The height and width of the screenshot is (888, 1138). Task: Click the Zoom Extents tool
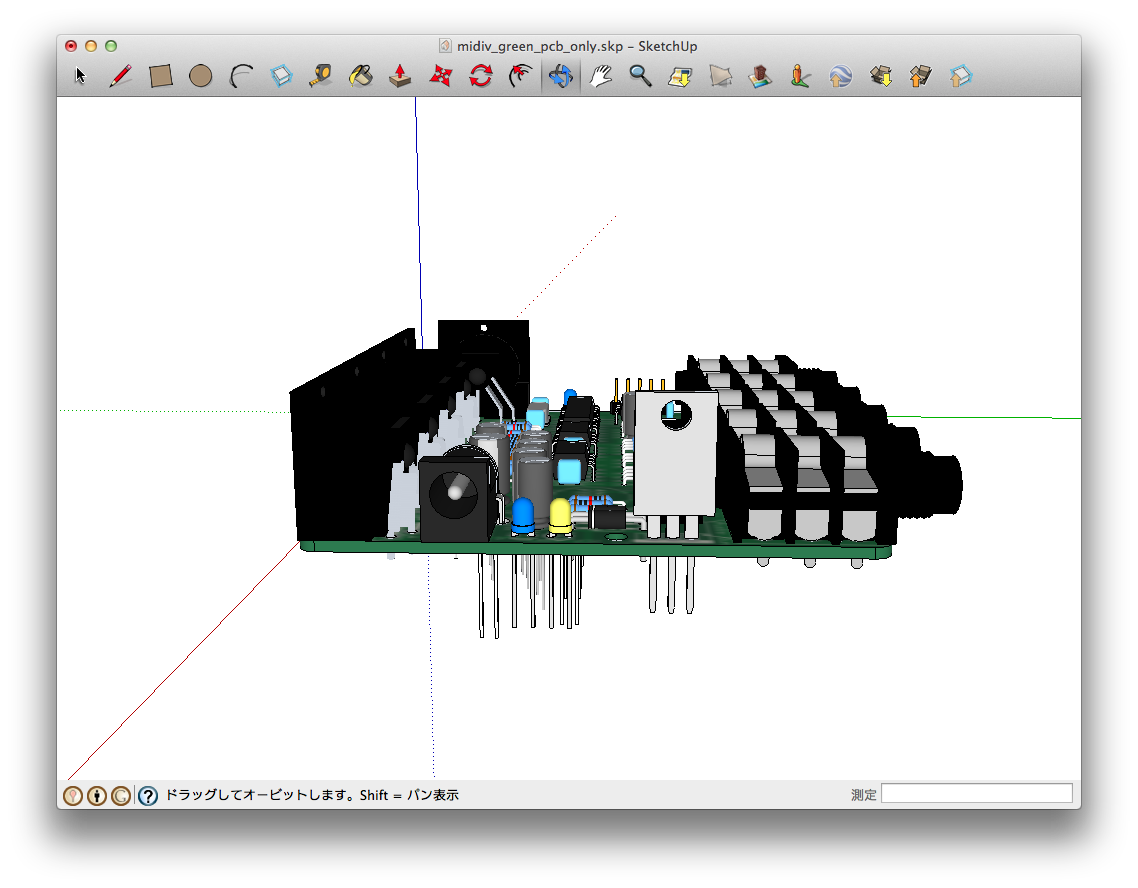tap(680, 76)
